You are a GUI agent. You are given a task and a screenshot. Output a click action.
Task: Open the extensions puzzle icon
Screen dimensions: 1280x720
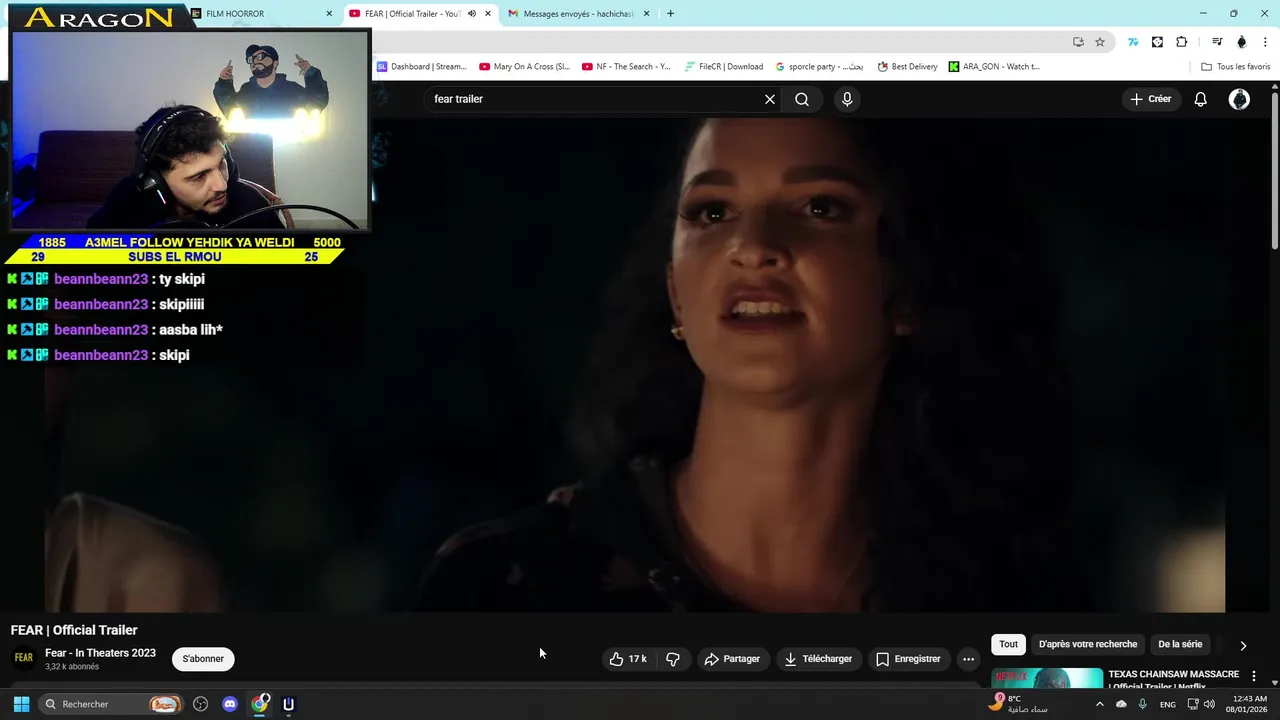1182,42
